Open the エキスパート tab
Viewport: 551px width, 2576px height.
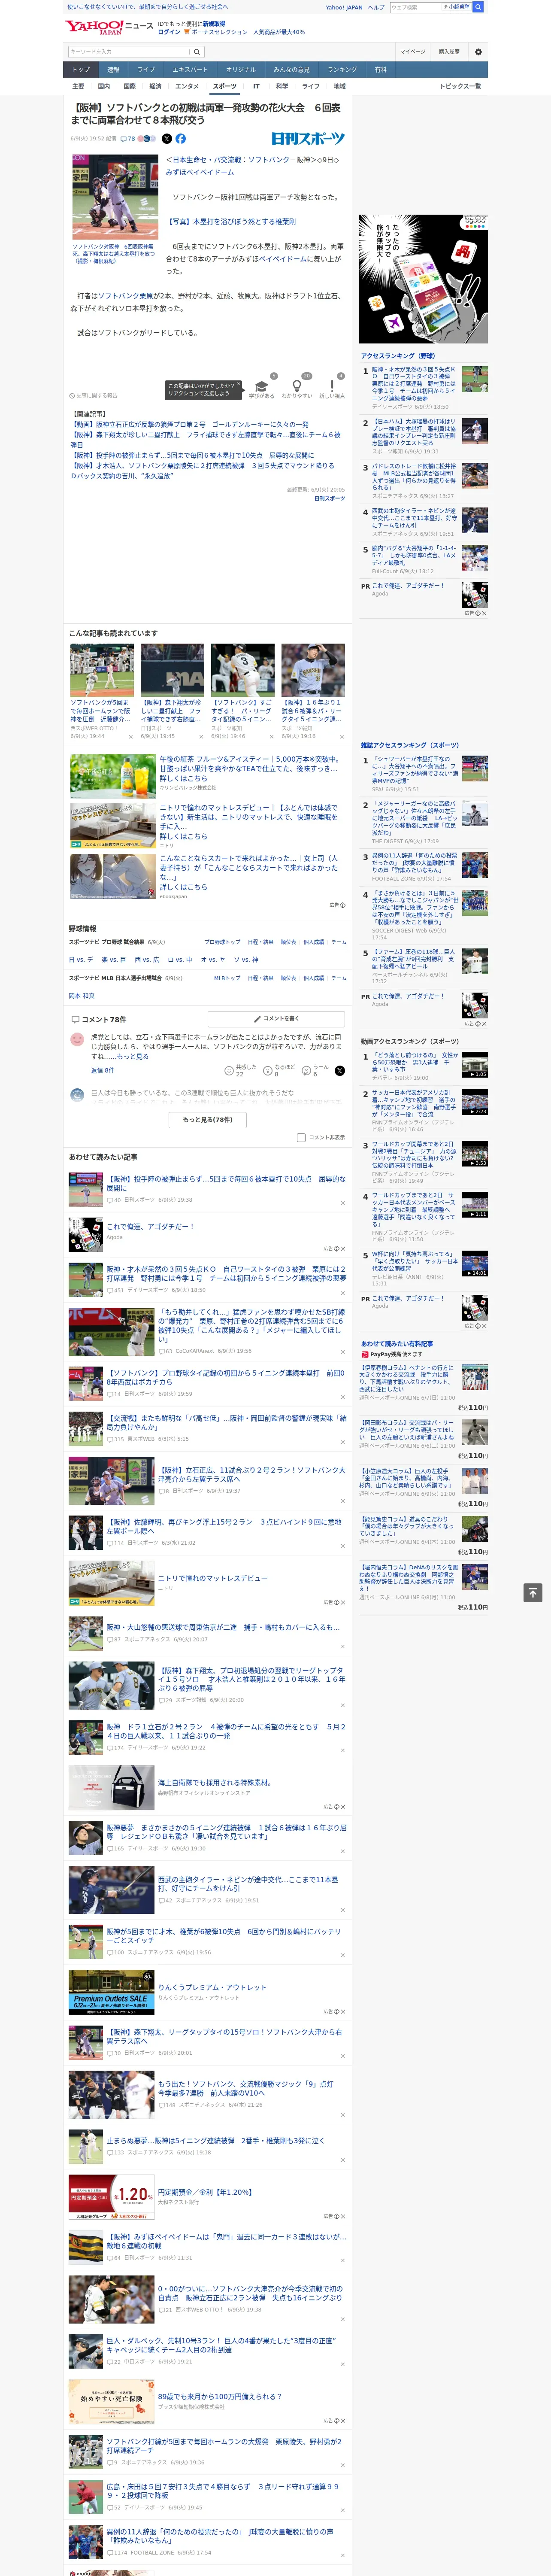(x=190, y=70)
